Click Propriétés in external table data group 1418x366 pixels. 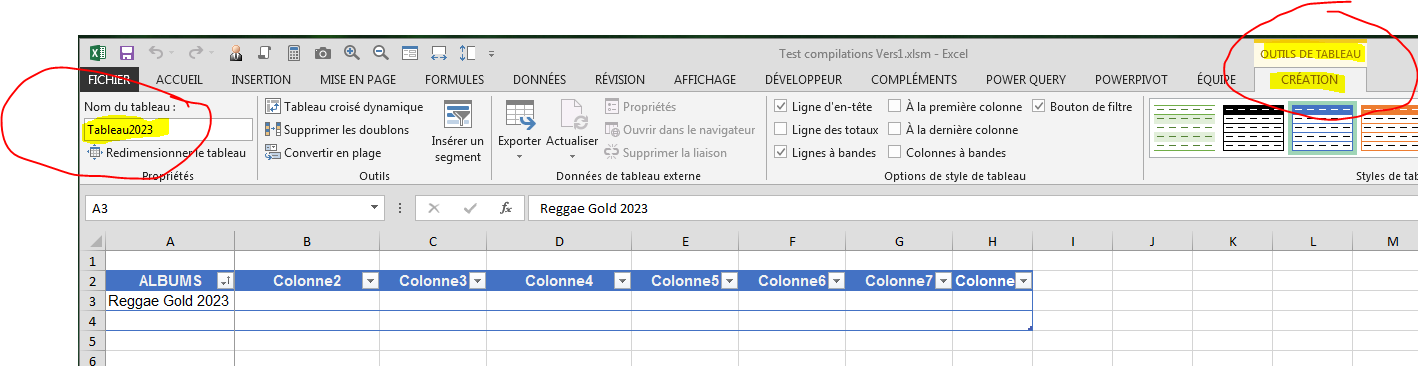coord(641,107)
